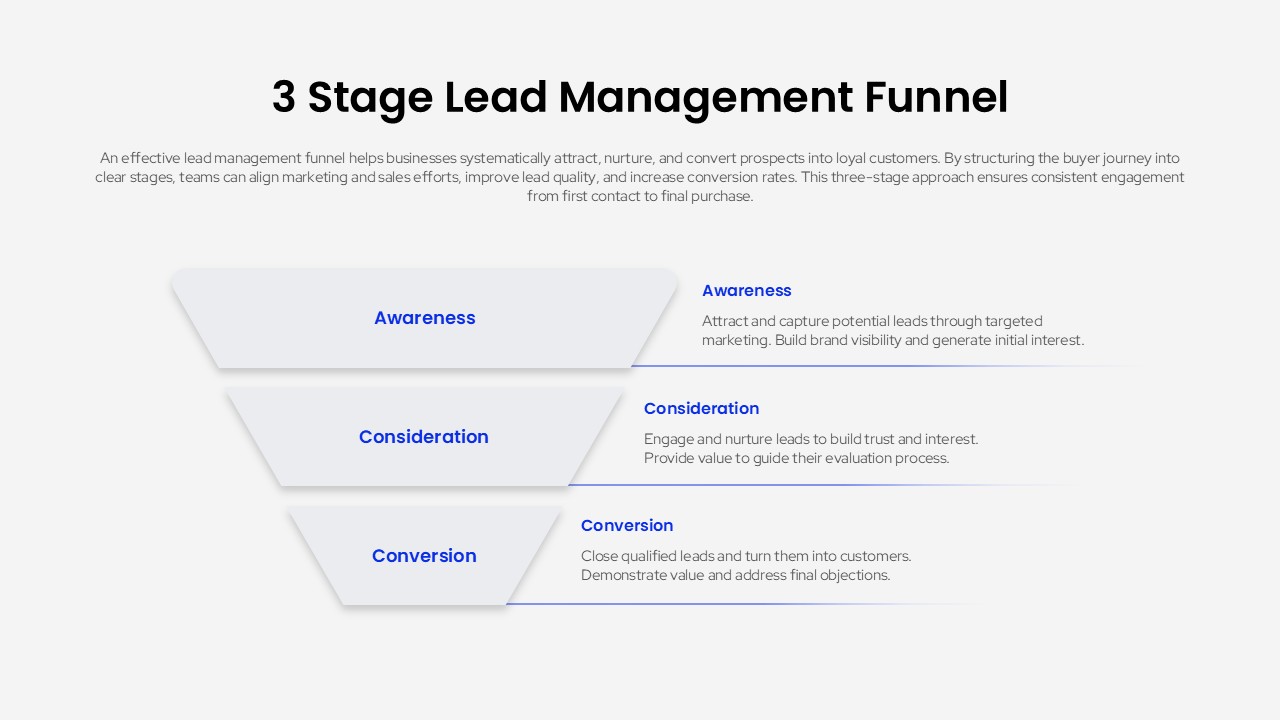1280x720 pixels.
Task: Click the Conversion description text
Action: coord(746,565)
